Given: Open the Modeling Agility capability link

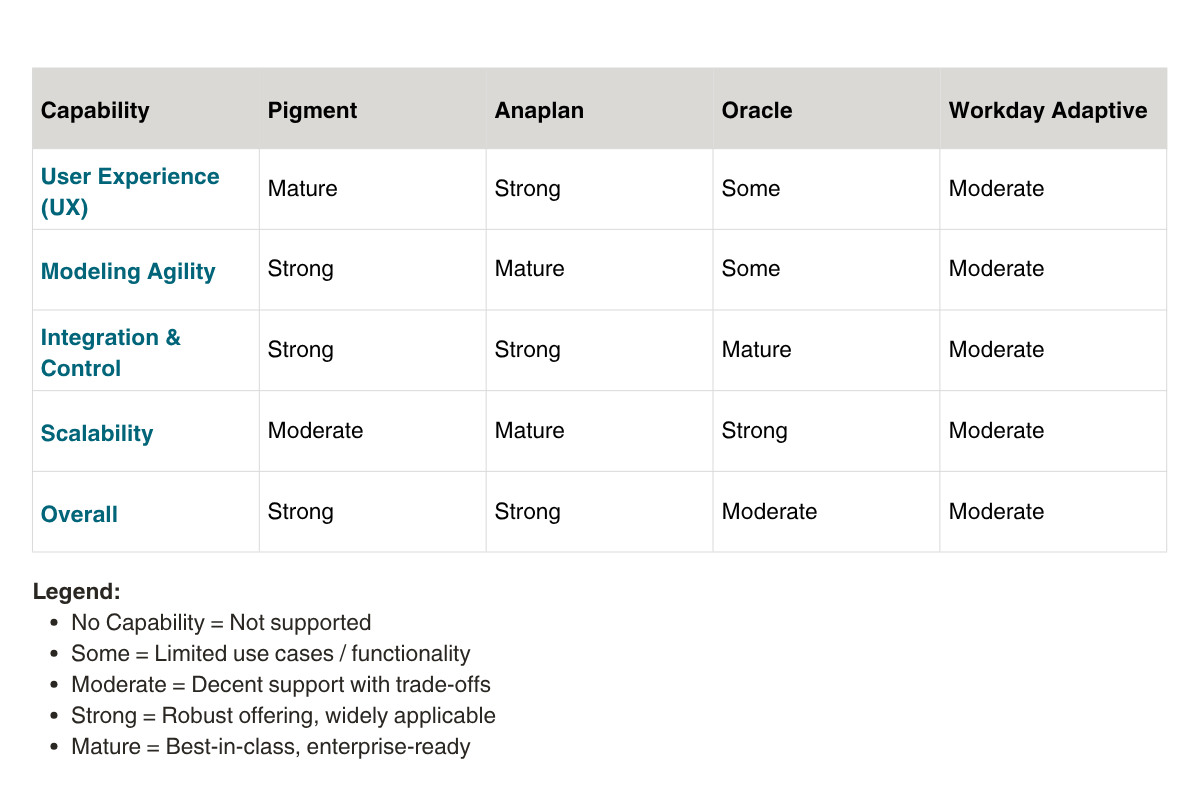Looking at the screenshot, I should tap(128, 272).
